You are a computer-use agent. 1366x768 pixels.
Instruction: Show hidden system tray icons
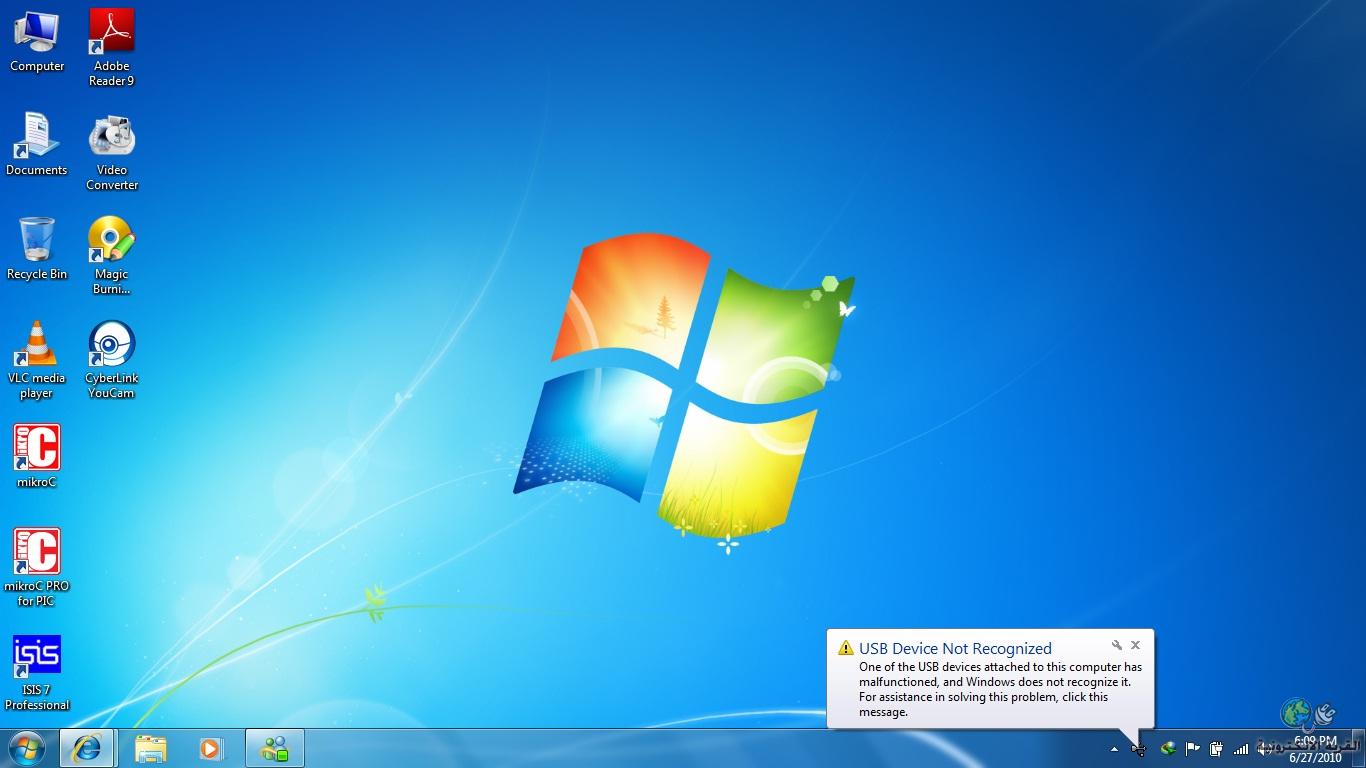tap(1114, 749)
